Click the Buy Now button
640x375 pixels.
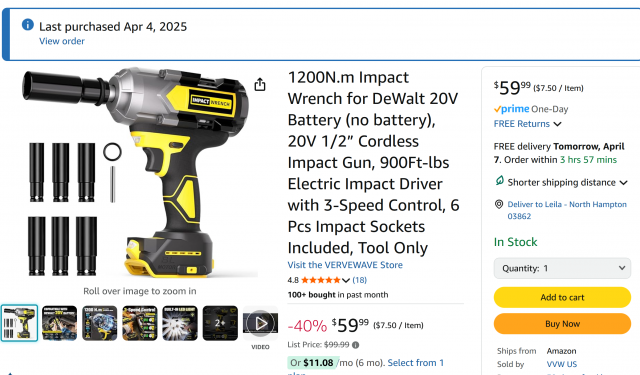pyautogui.click(x=562, y=324)
